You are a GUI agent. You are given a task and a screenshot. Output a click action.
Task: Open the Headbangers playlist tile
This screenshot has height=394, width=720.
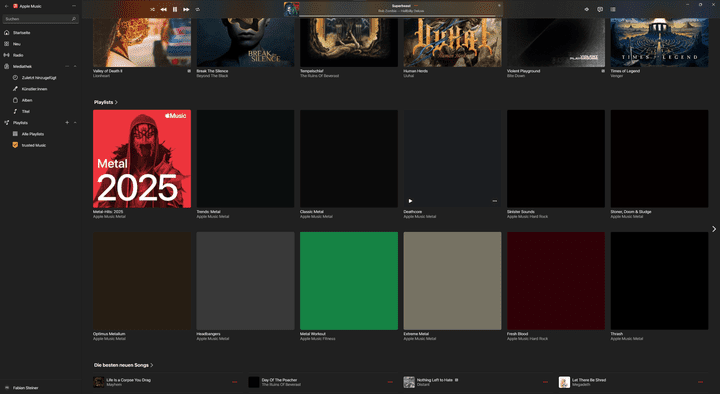[245, 281]
